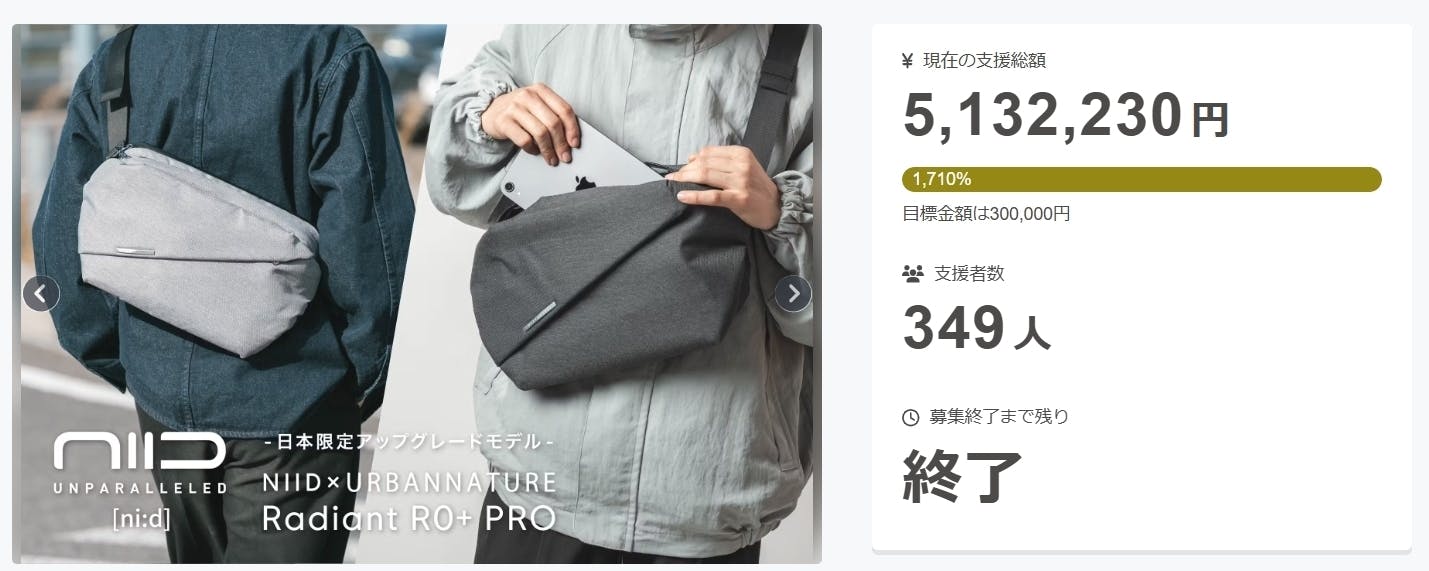Click the 終了 status text
Image resolution: width=1429 pixels, height=571 pixels.
[x=962, y=476]
